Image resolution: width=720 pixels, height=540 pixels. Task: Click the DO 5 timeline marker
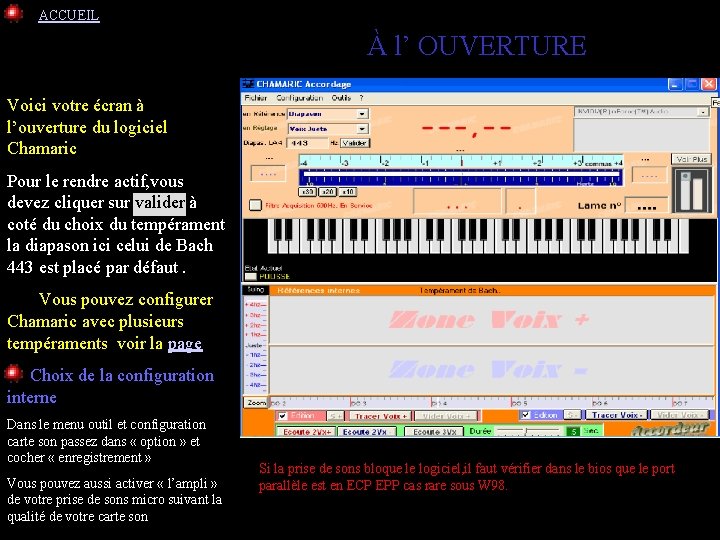tap(519, 403)
